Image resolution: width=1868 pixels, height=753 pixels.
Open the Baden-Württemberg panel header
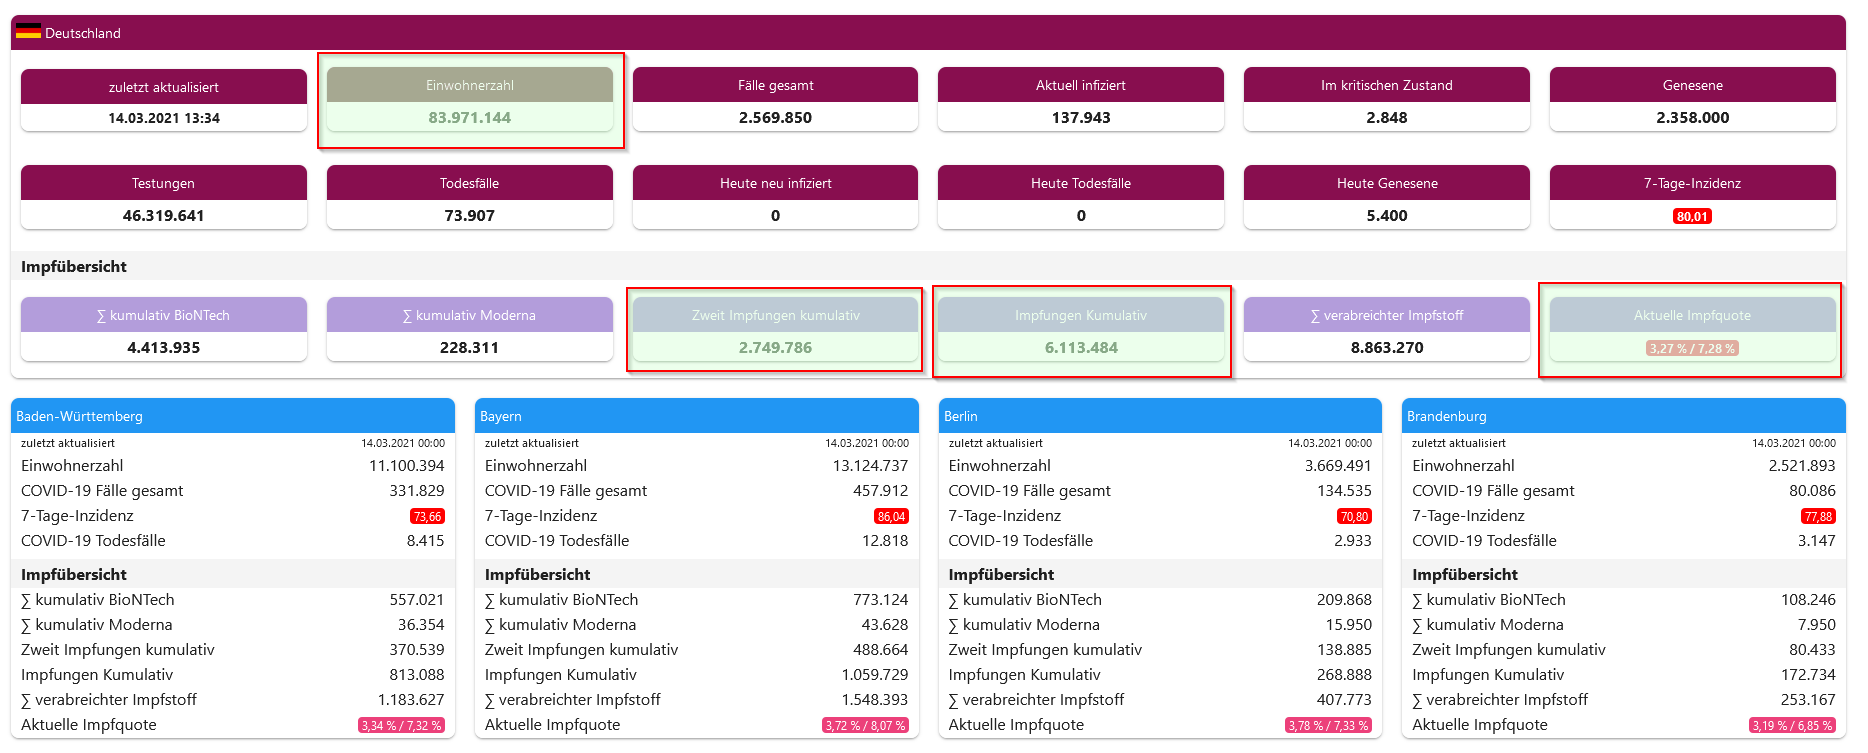pyautogui.click(x=233, y=416)
